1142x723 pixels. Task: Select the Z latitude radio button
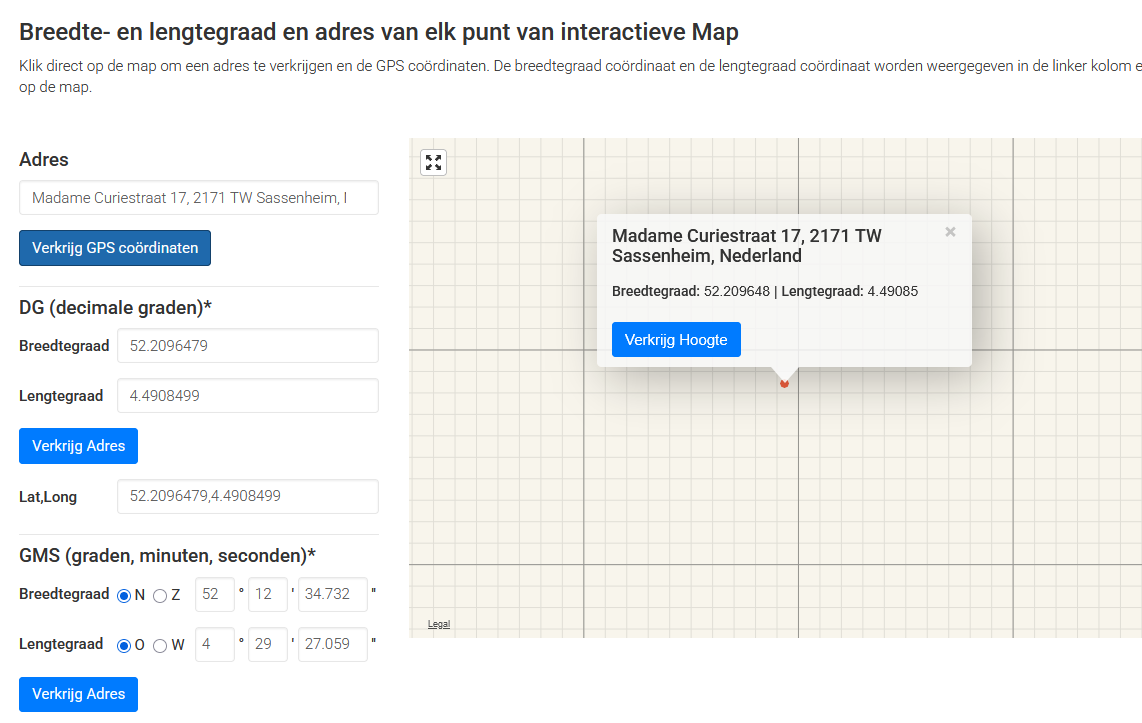160,595
